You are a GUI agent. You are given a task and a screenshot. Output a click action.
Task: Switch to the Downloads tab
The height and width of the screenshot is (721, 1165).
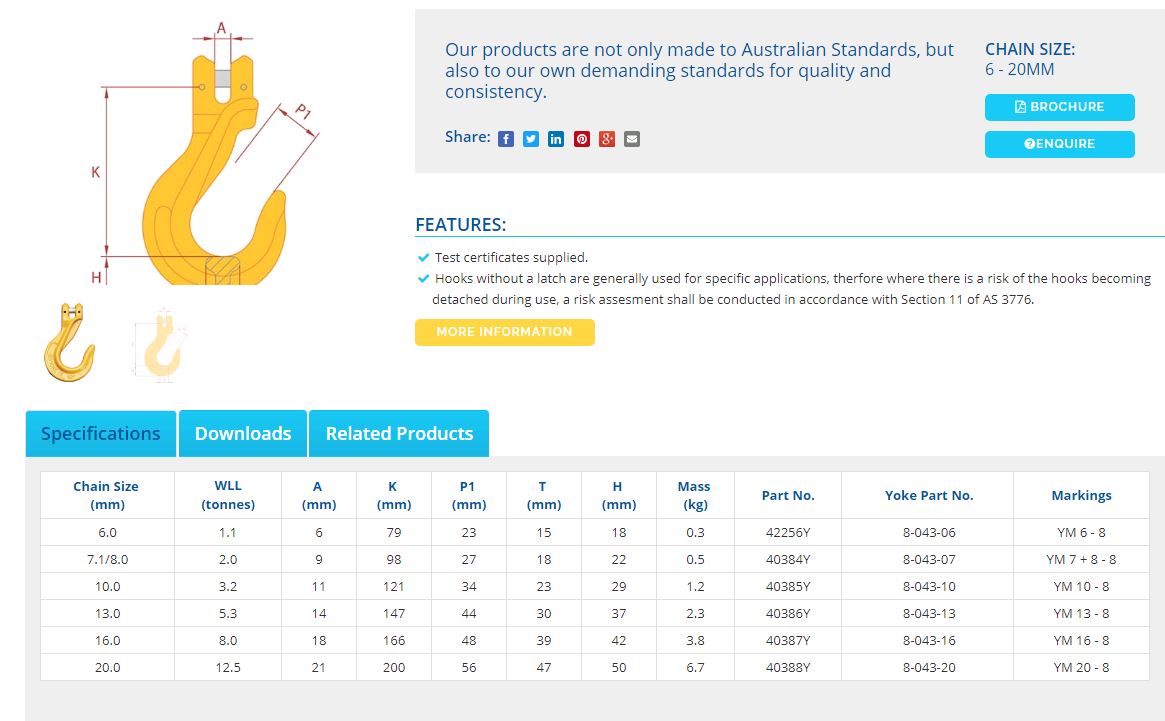(x=243, y=434)
